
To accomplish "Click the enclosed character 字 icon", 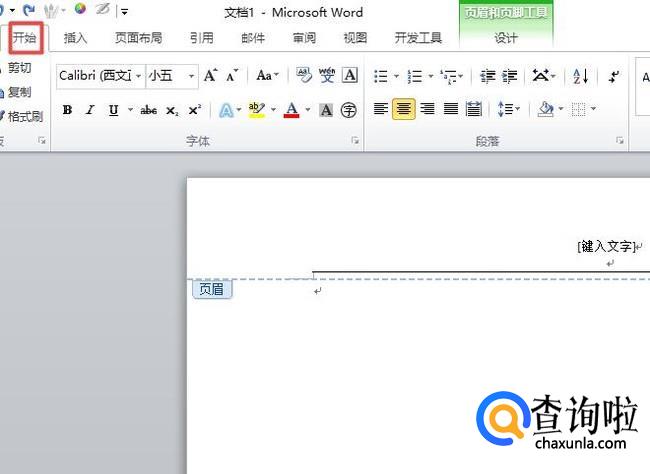I will (x=349, y=110).
